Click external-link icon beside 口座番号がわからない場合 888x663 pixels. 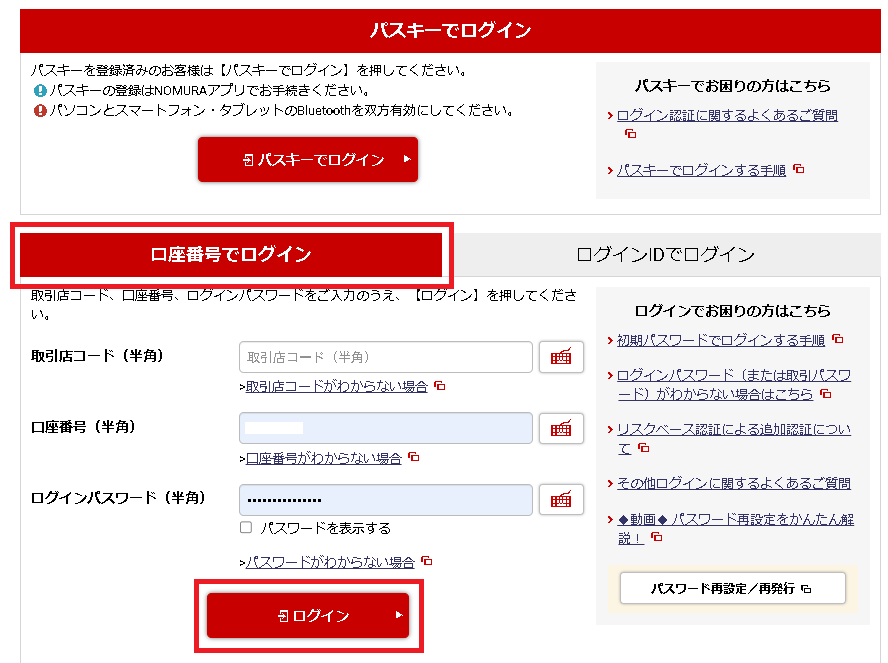tap(413, 458)
